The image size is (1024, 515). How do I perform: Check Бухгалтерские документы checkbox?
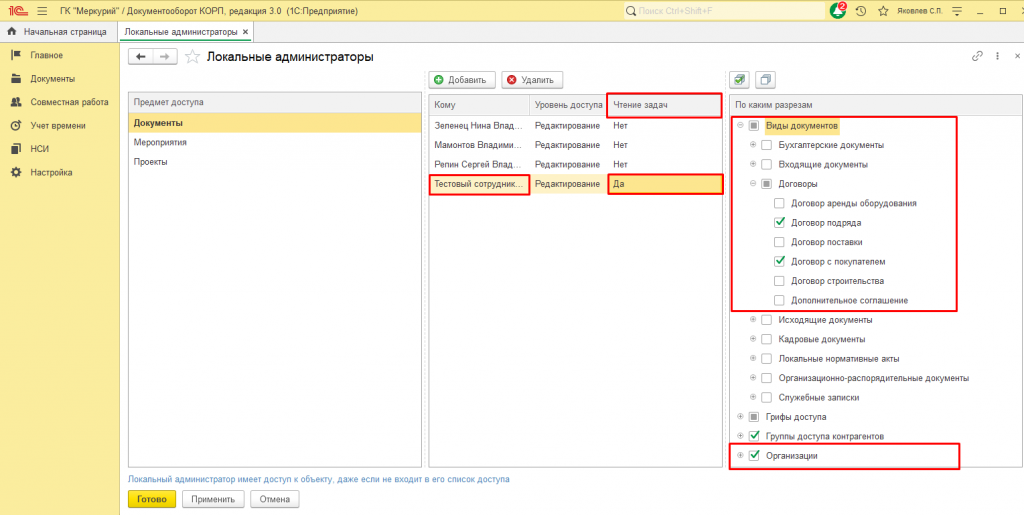click(x=767, y=145)
